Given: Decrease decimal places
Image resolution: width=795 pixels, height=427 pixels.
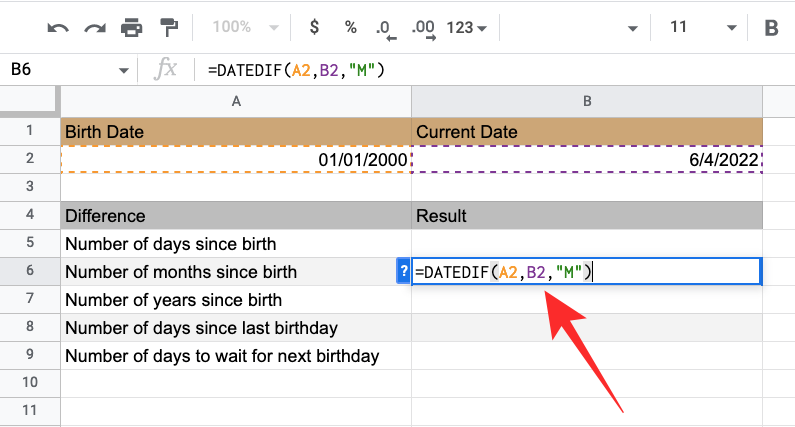Looking at the screenshot, I should coord(385,28).
